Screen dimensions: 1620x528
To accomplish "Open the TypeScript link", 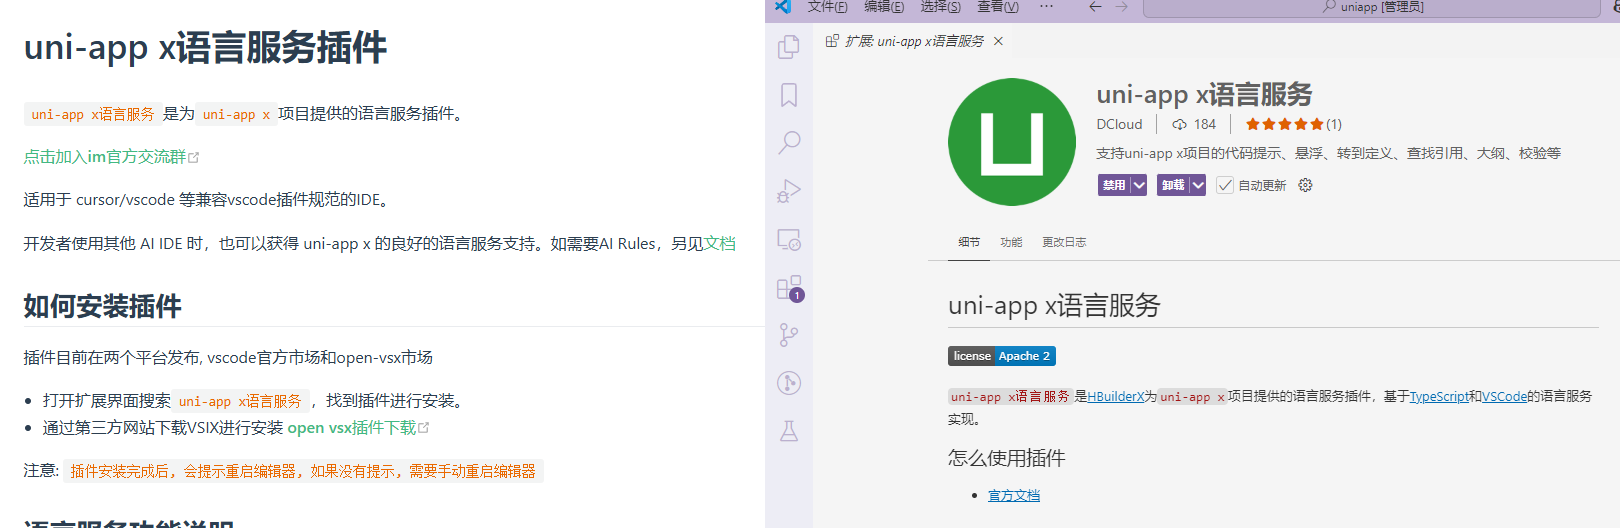I will pyautogui.click(x=1439, y=397).
